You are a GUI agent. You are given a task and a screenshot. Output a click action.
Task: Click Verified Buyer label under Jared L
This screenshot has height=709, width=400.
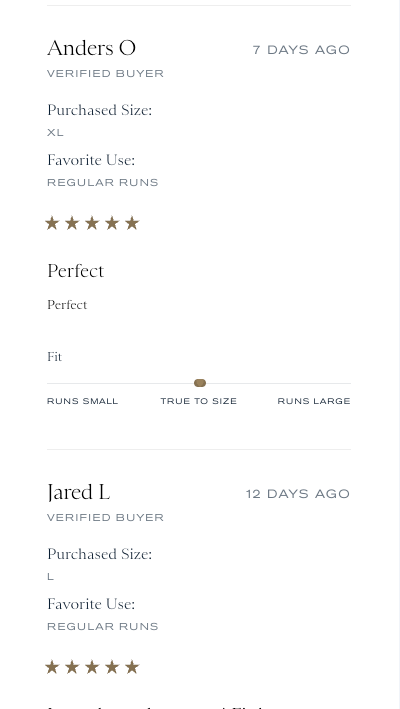pyautogui.click(x=105, y=517)
